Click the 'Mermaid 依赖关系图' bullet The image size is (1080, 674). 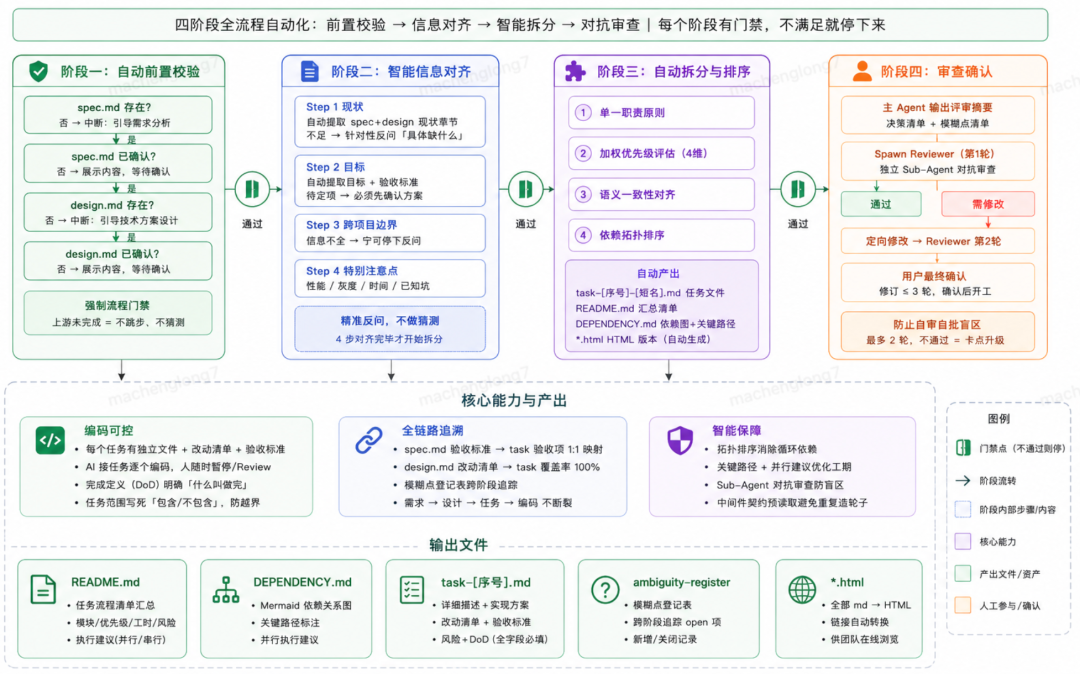[306, 606]
